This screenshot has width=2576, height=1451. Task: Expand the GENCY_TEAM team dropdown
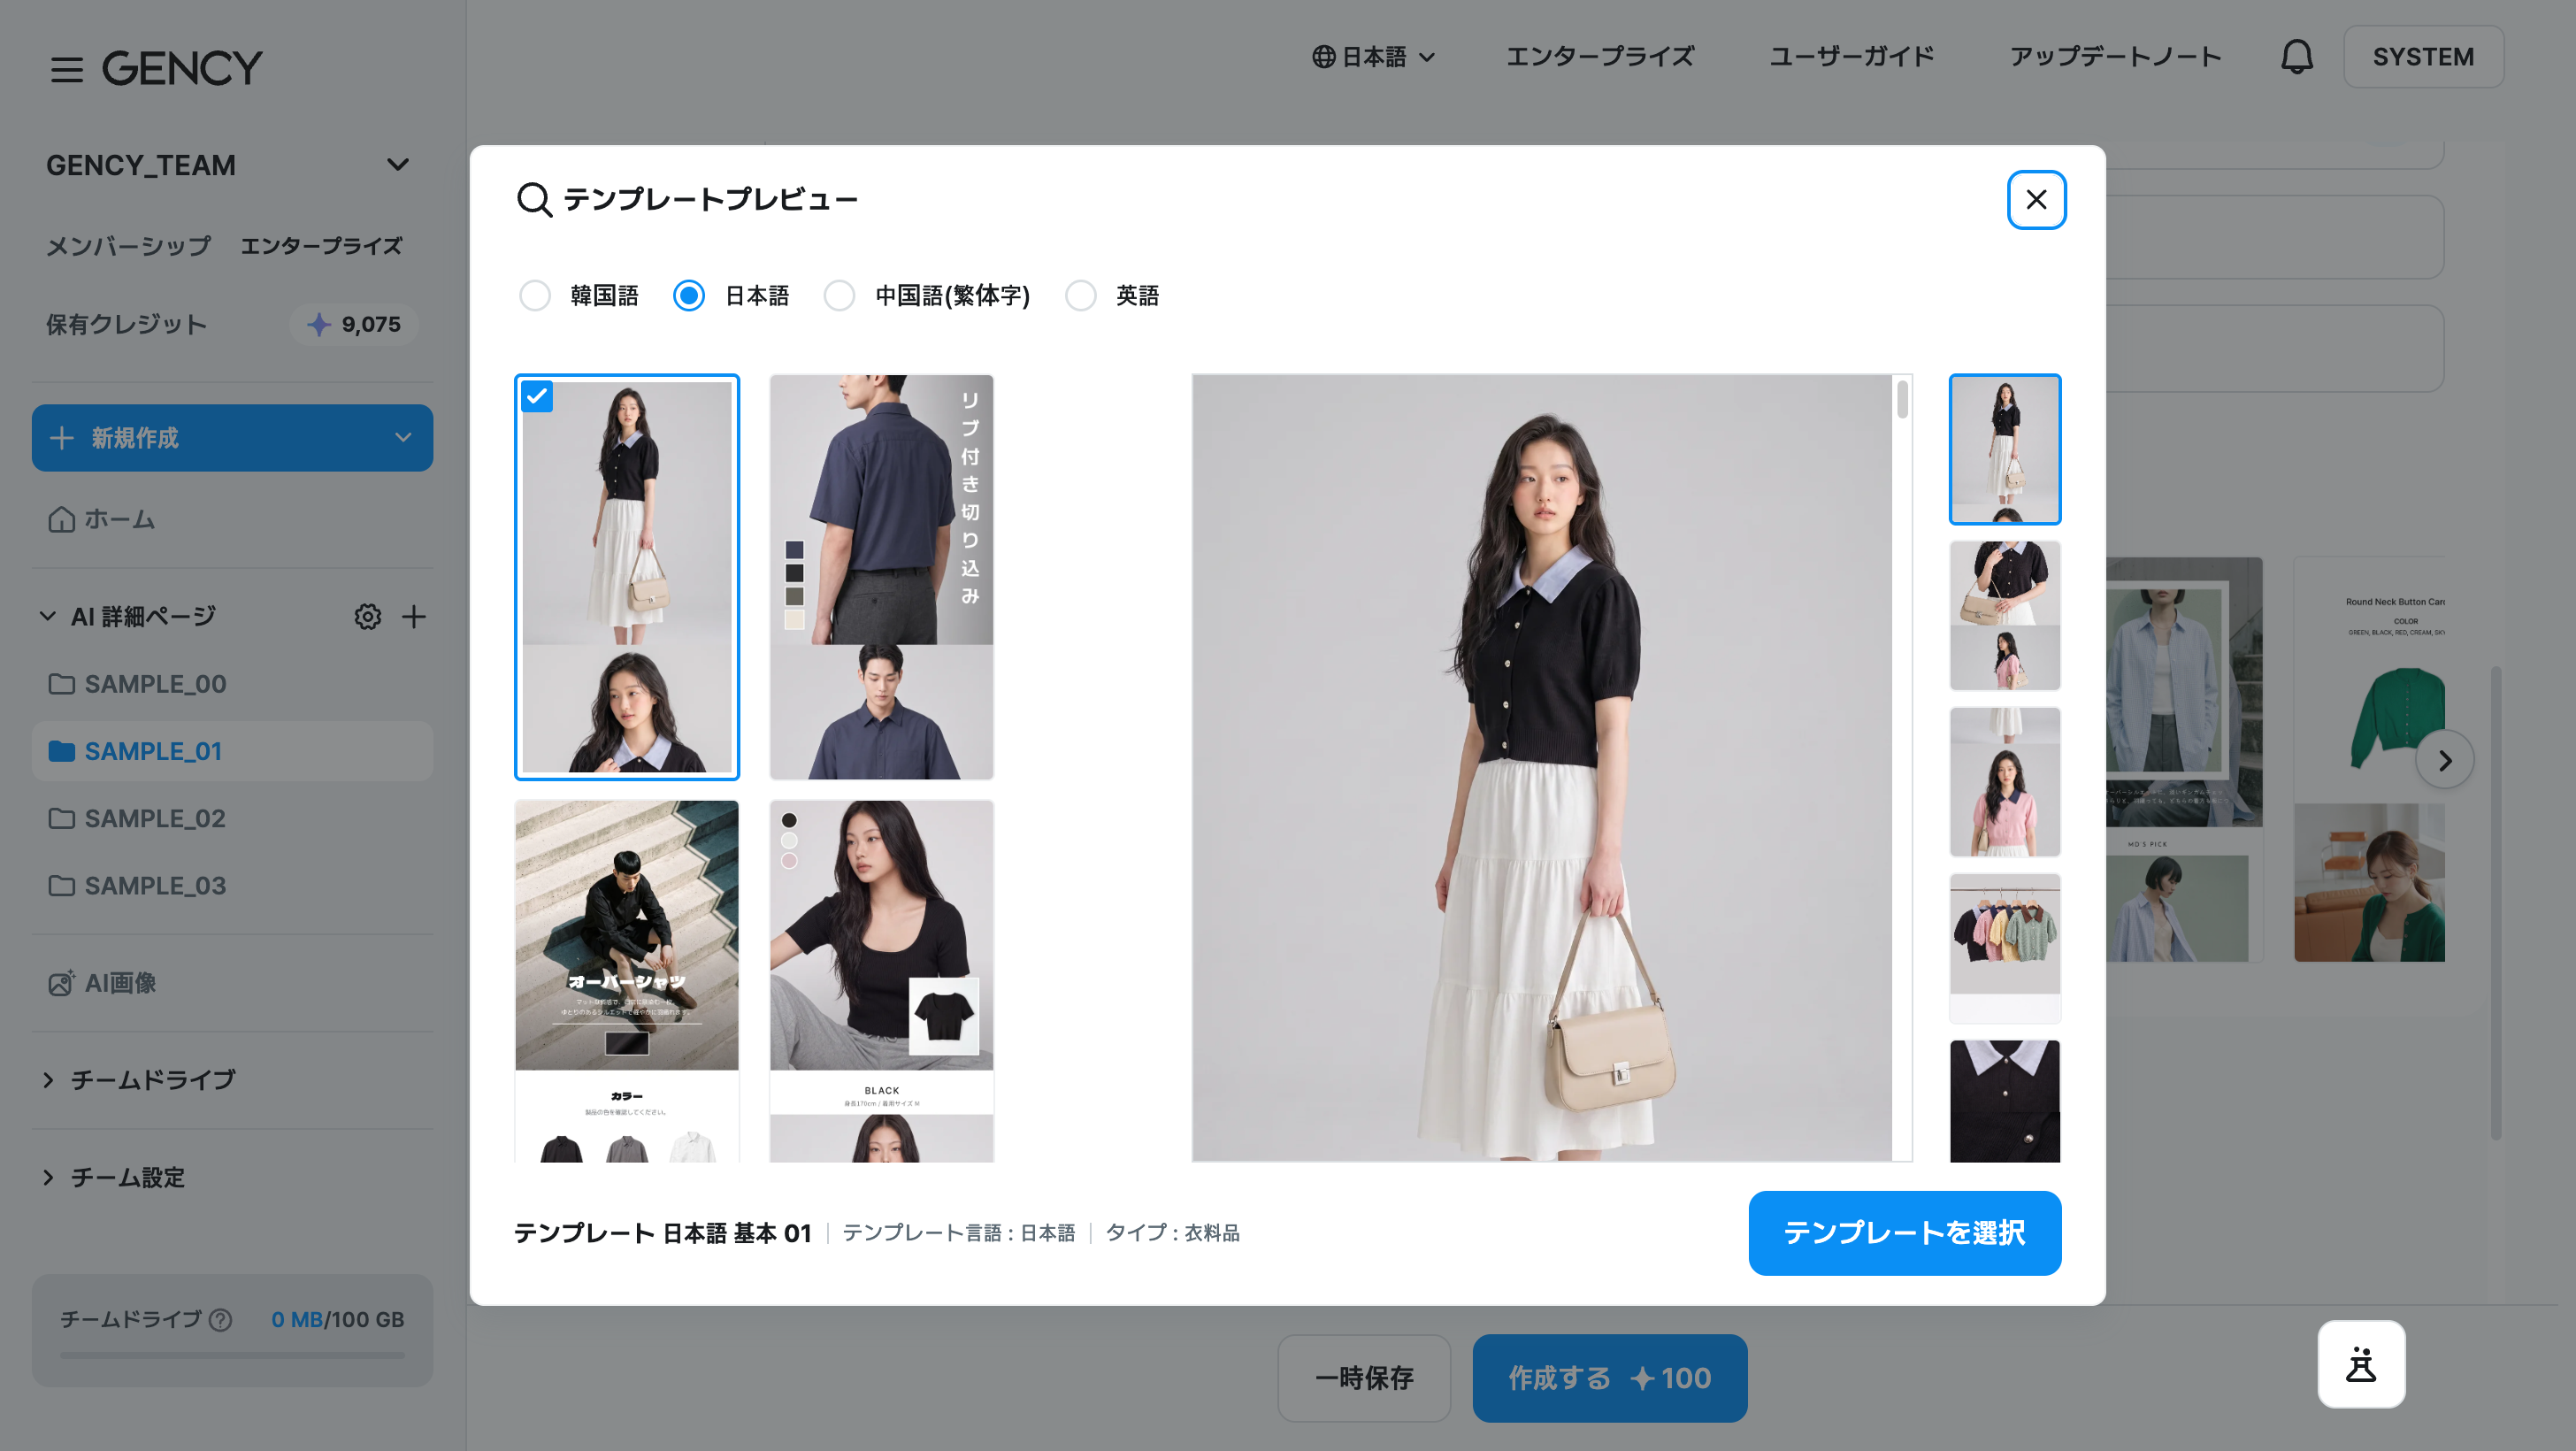[x=398, y=165]
